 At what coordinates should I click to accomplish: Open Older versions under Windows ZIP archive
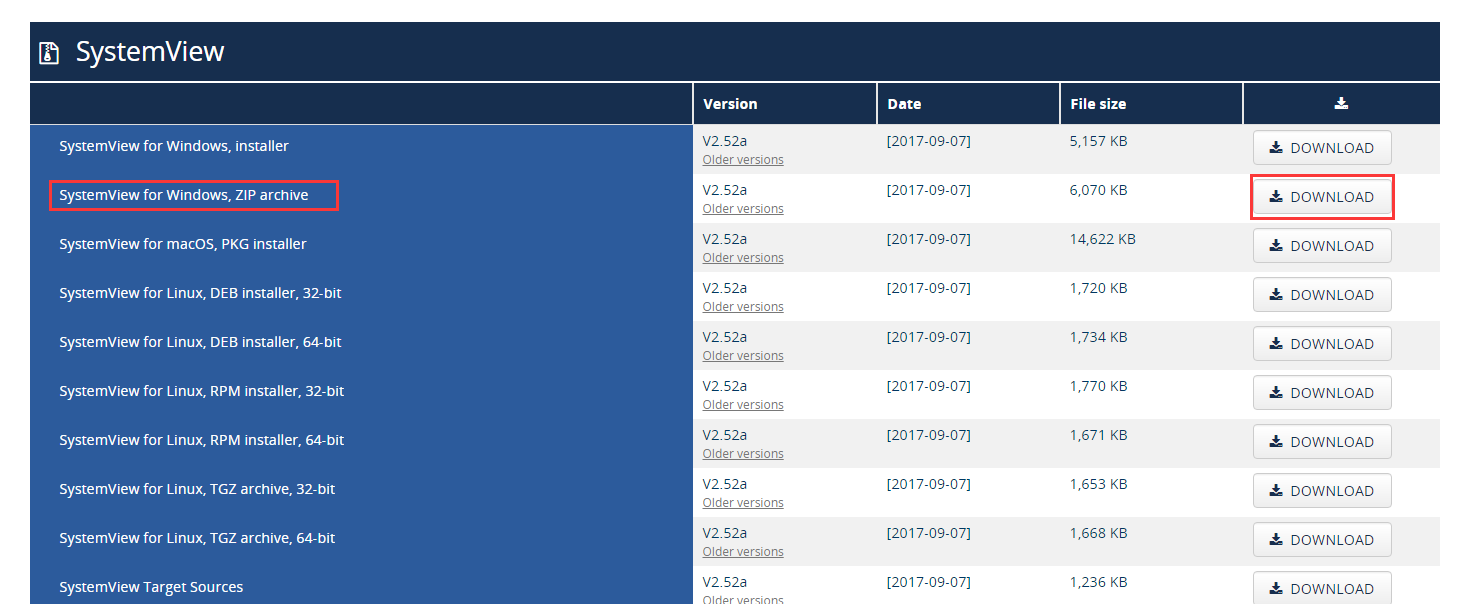[x=742, y=208]
